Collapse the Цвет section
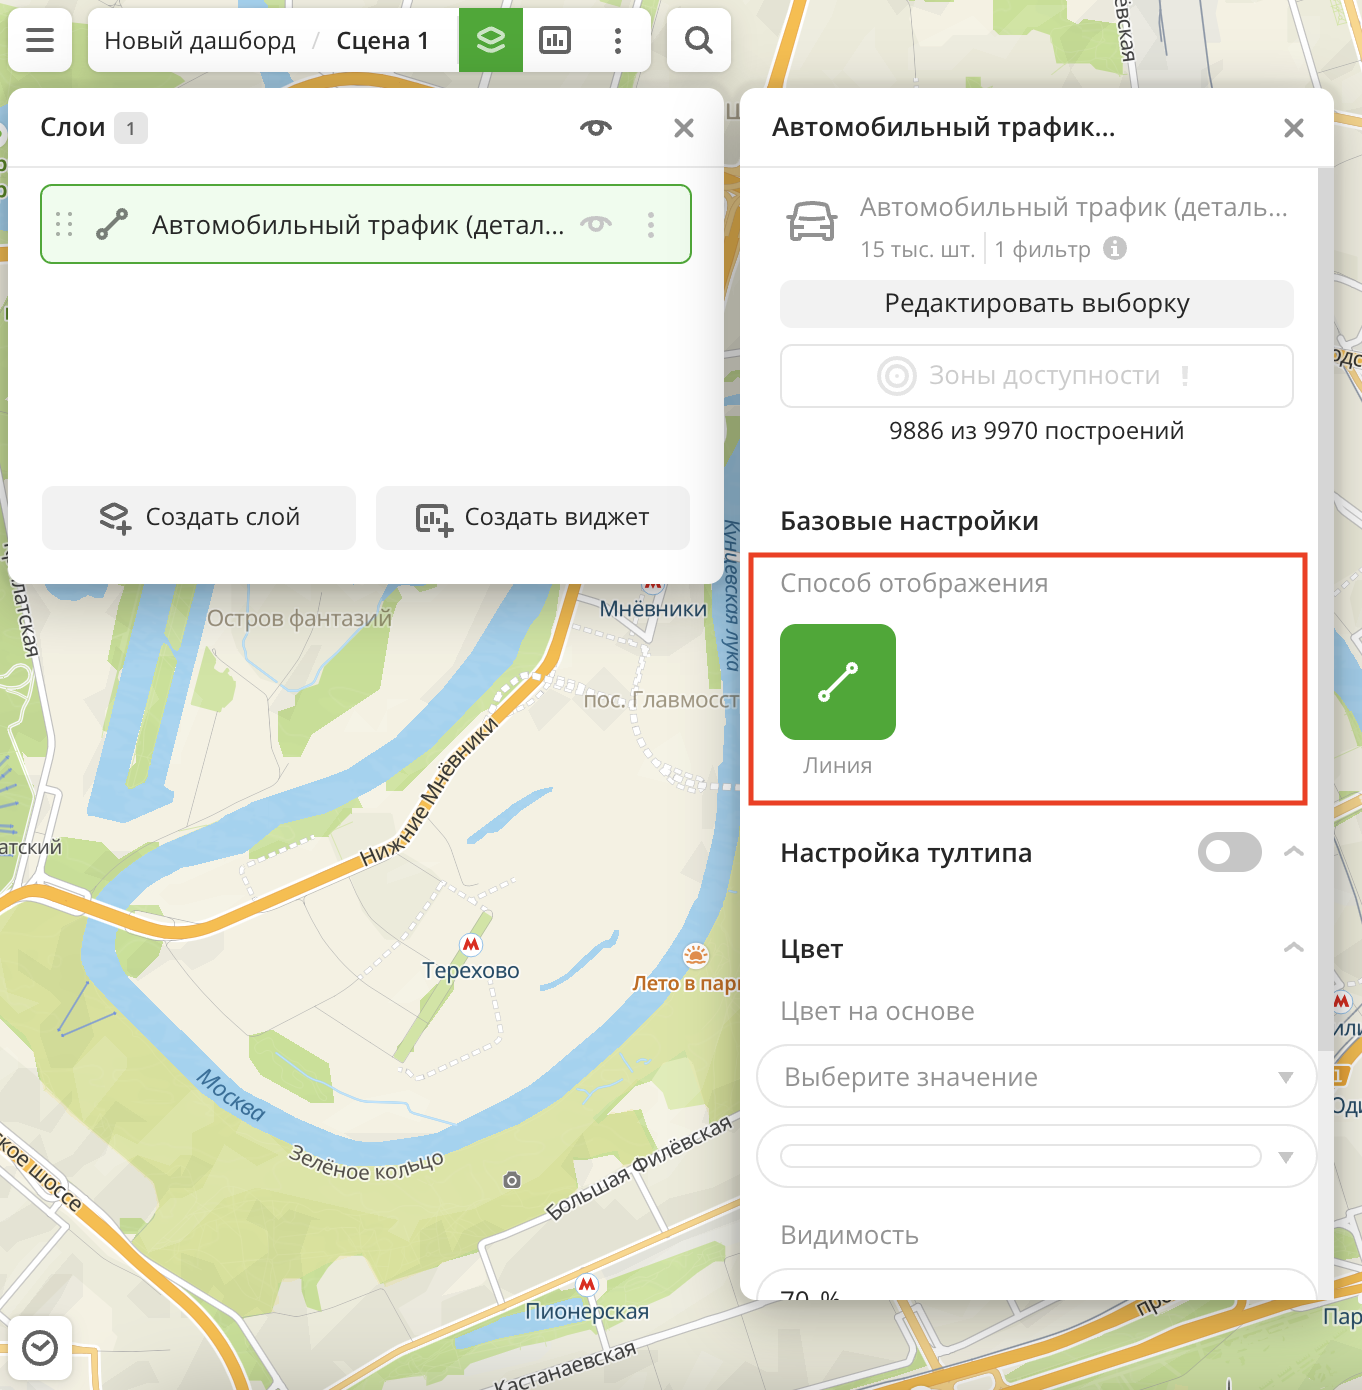 click(x=1293, y=948)
